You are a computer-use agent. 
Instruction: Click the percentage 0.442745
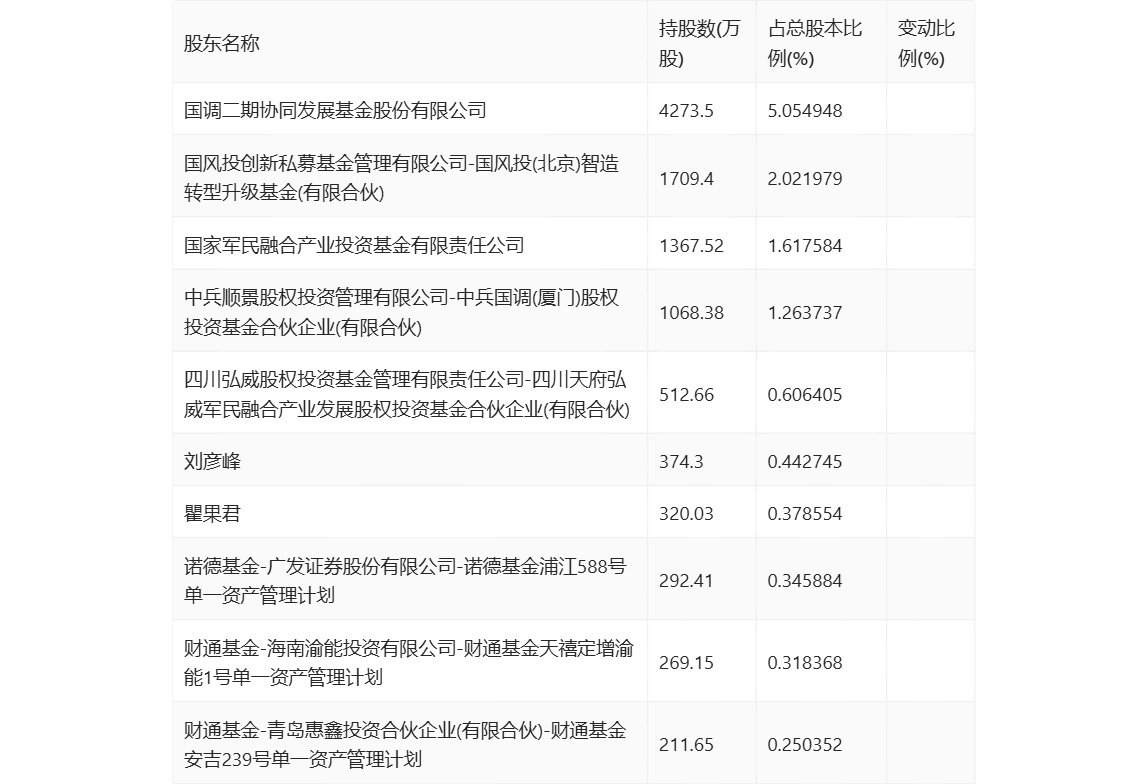805,462
